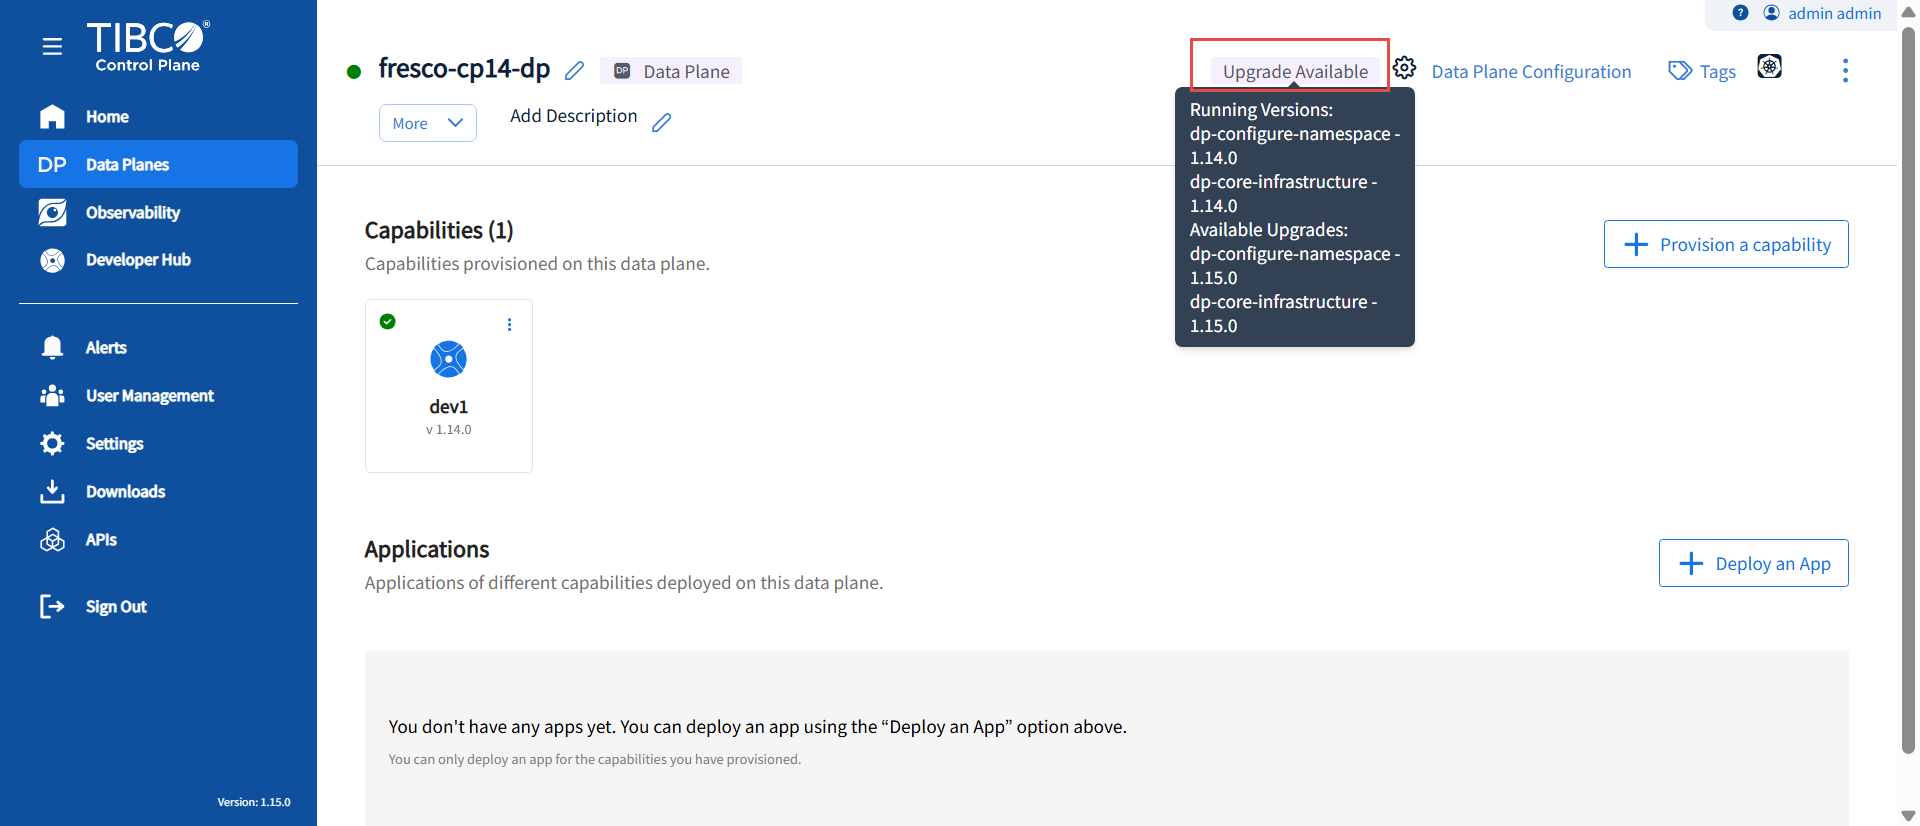Click the Alerts bell icon
This screenshot has width=1920, height=826.
click(52, 347)
